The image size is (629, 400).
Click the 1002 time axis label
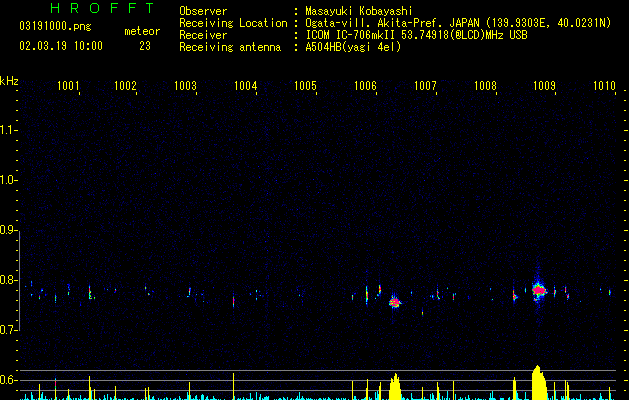click(126, 86)
